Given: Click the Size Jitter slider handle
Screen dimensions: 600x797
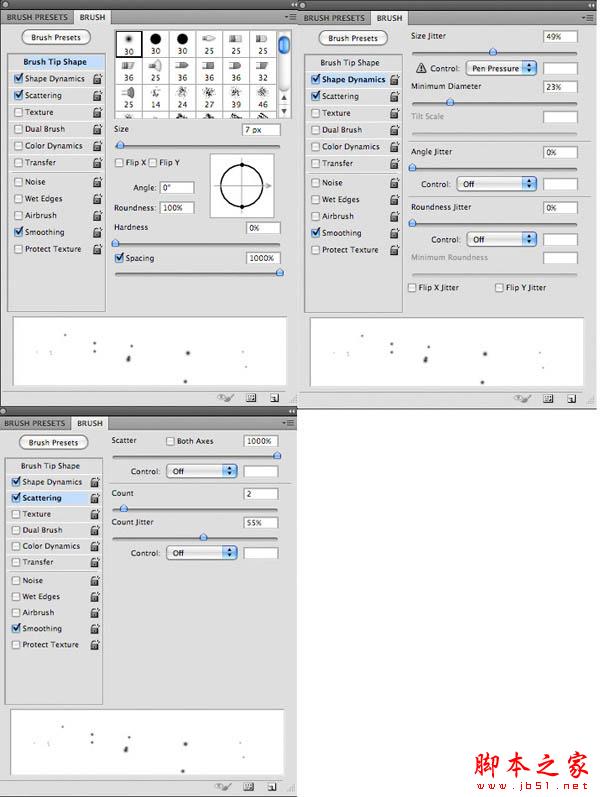Looking at the screenshot, I should point(493,52).
